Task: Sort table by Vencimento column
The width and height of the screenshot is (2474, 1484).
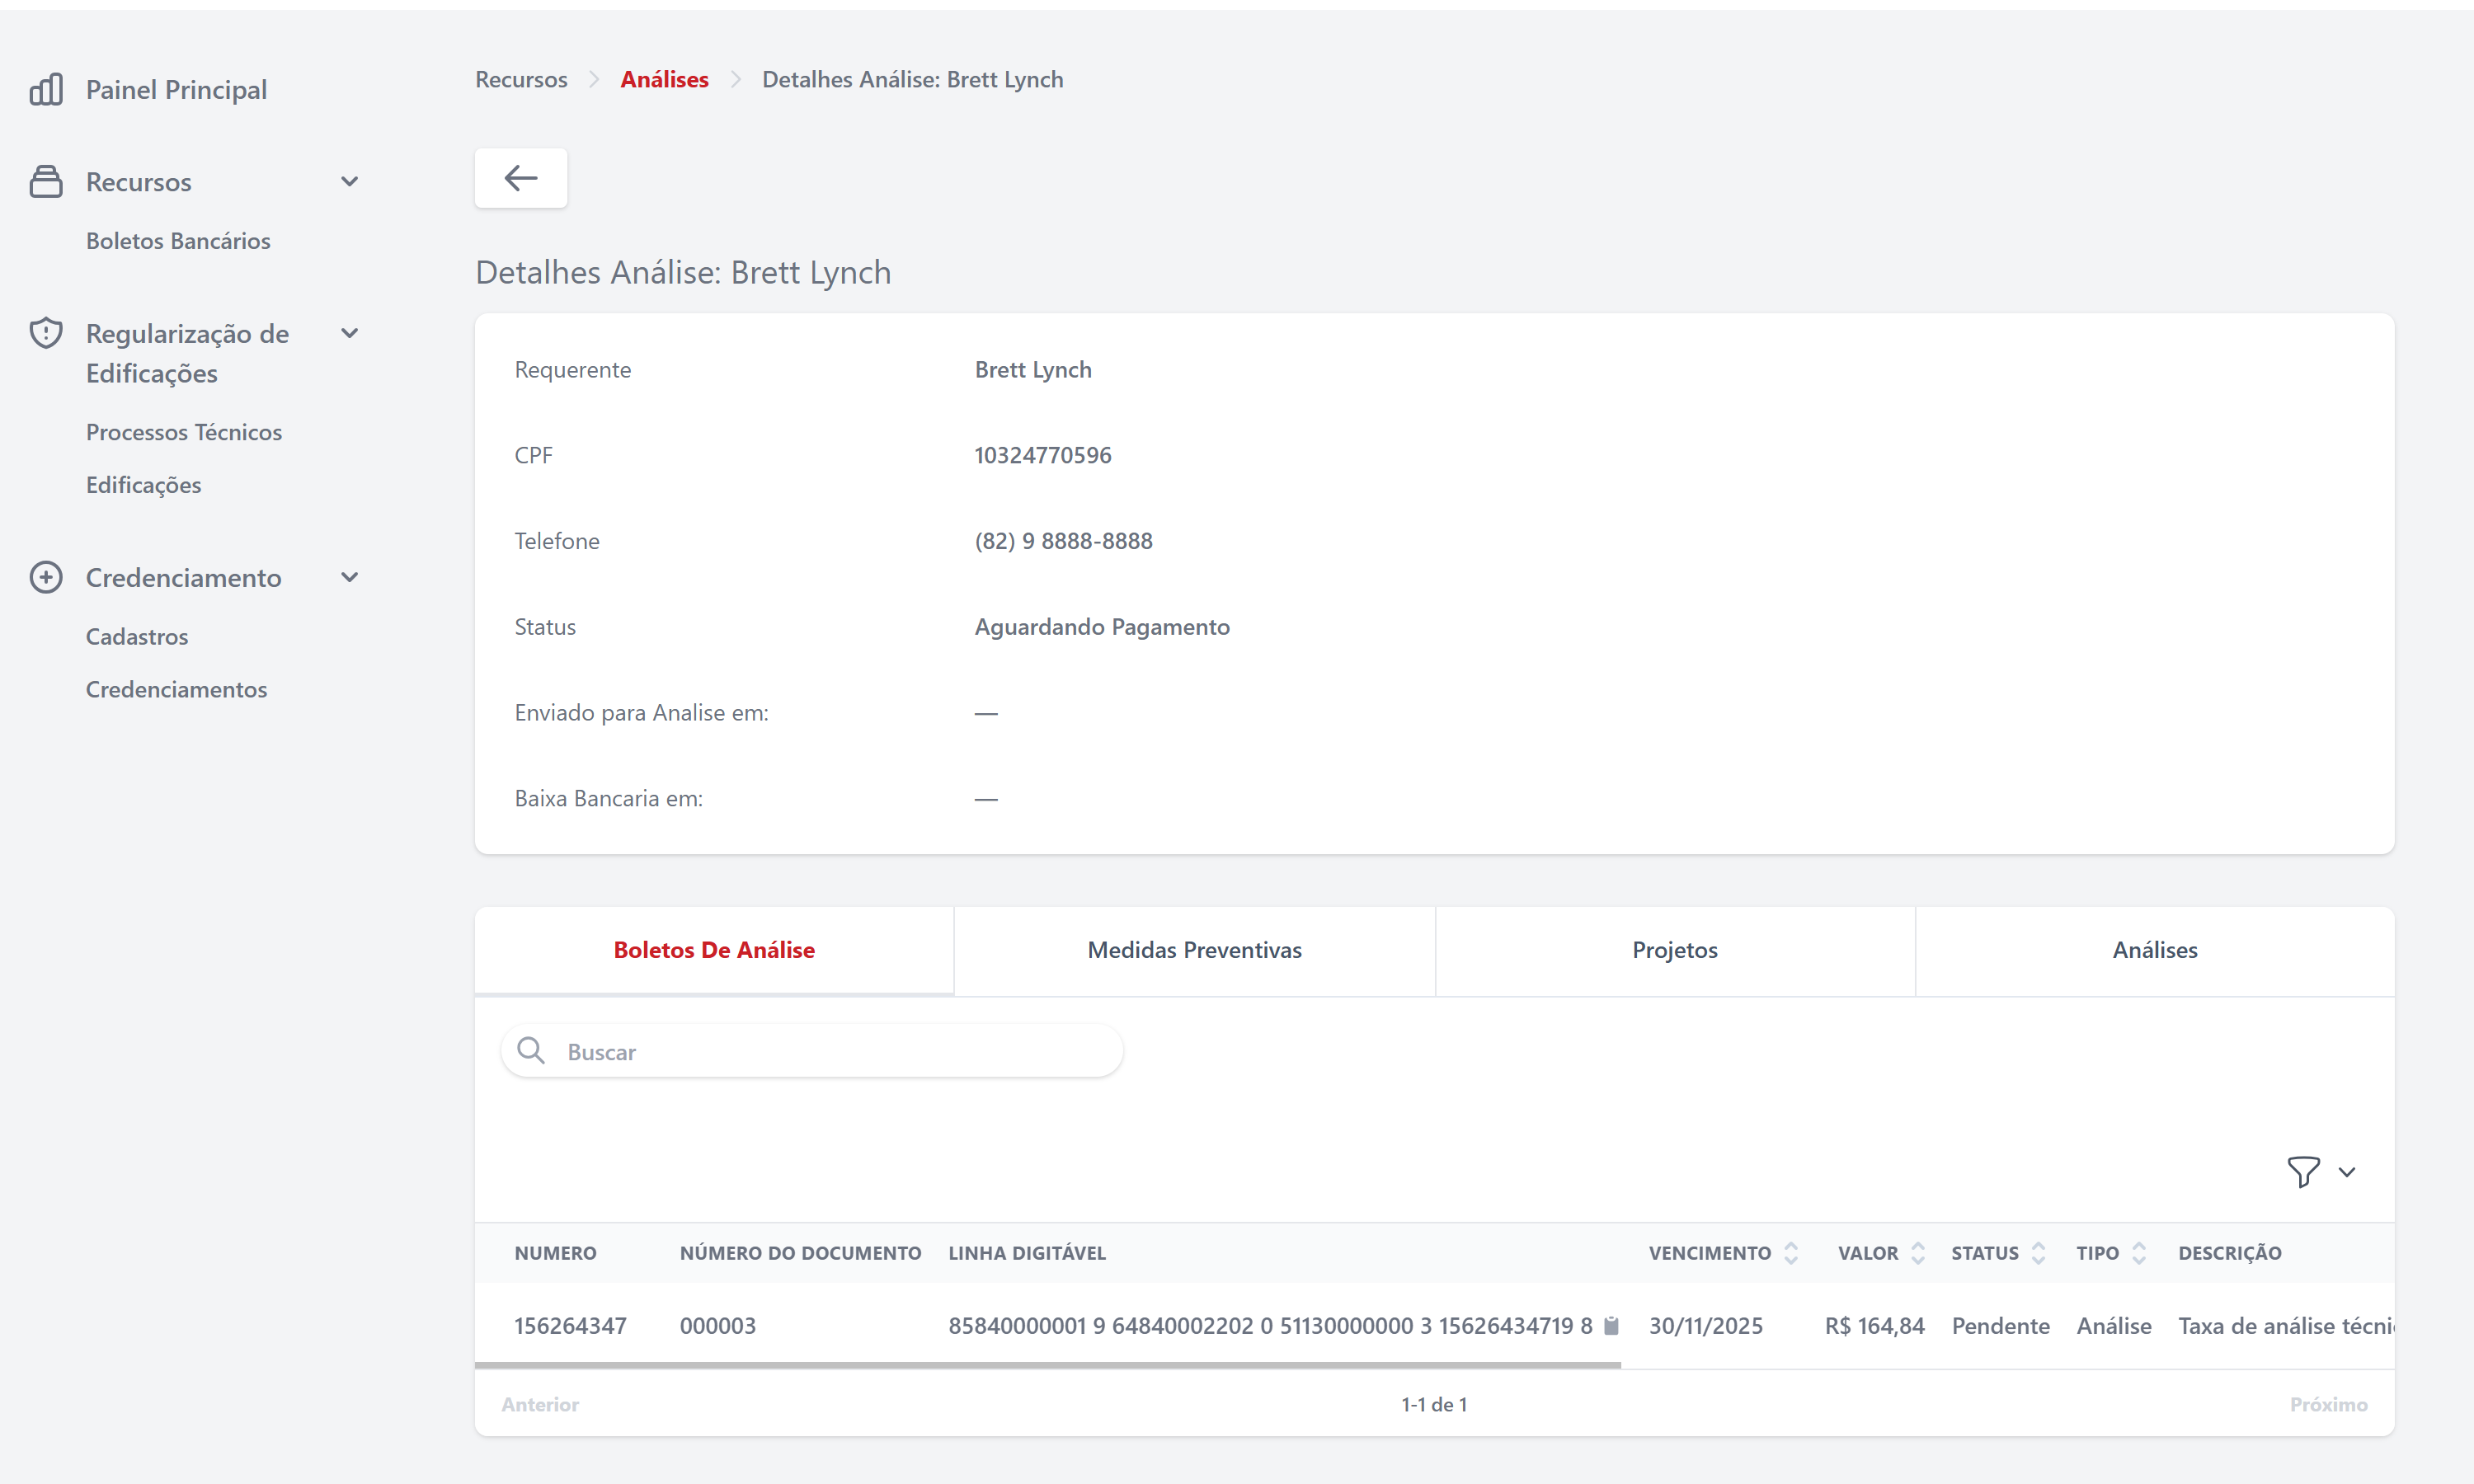Action: point(1790,1253)
